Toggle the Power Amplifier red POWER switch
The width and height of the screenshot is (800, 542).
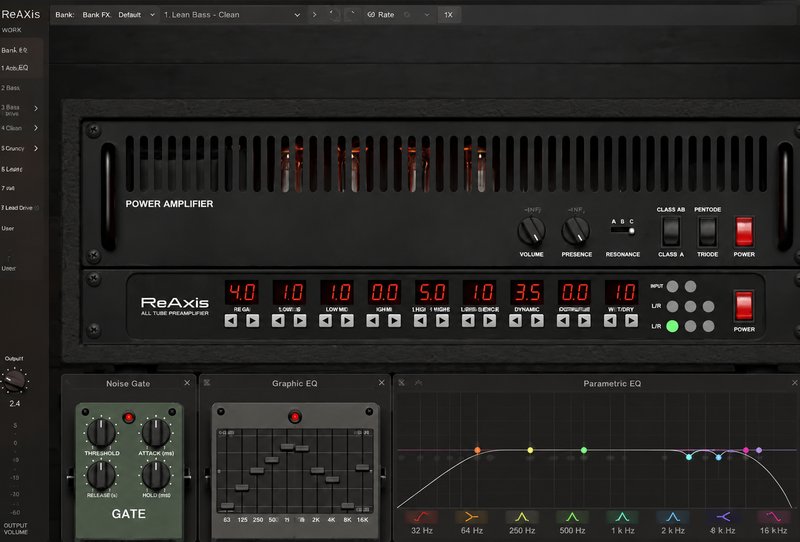pos(744,232)
